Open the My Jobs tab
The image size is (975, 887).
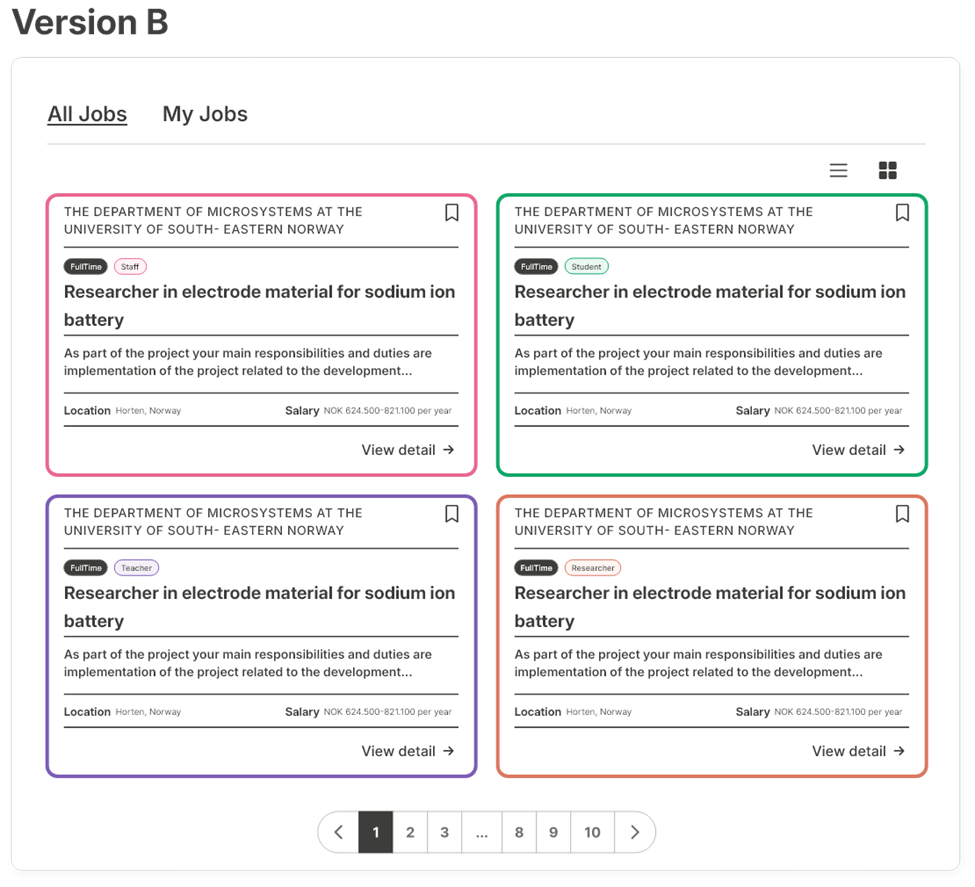pos(205,114)
